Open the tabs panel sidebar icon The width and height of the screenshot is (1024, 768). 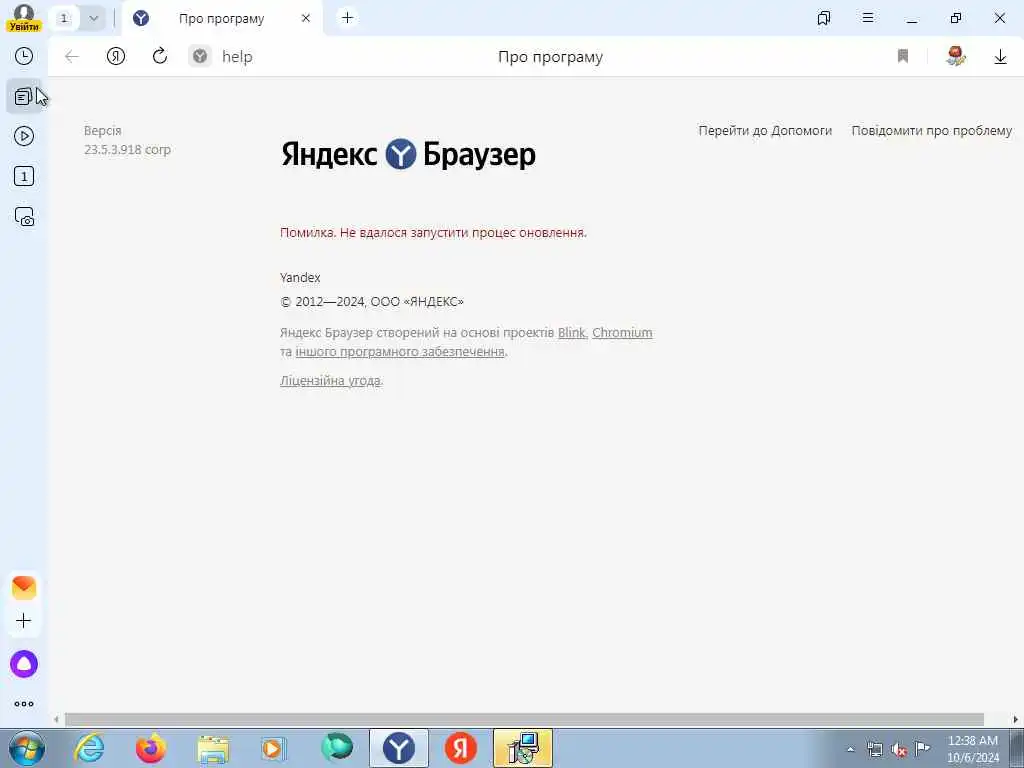24,97
